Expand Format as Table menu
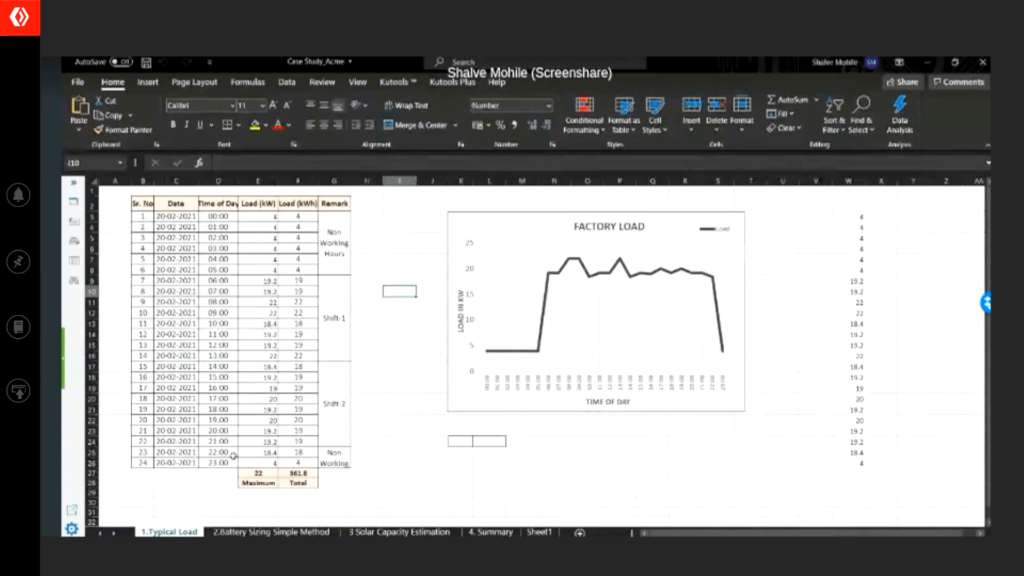 point(623,116)
